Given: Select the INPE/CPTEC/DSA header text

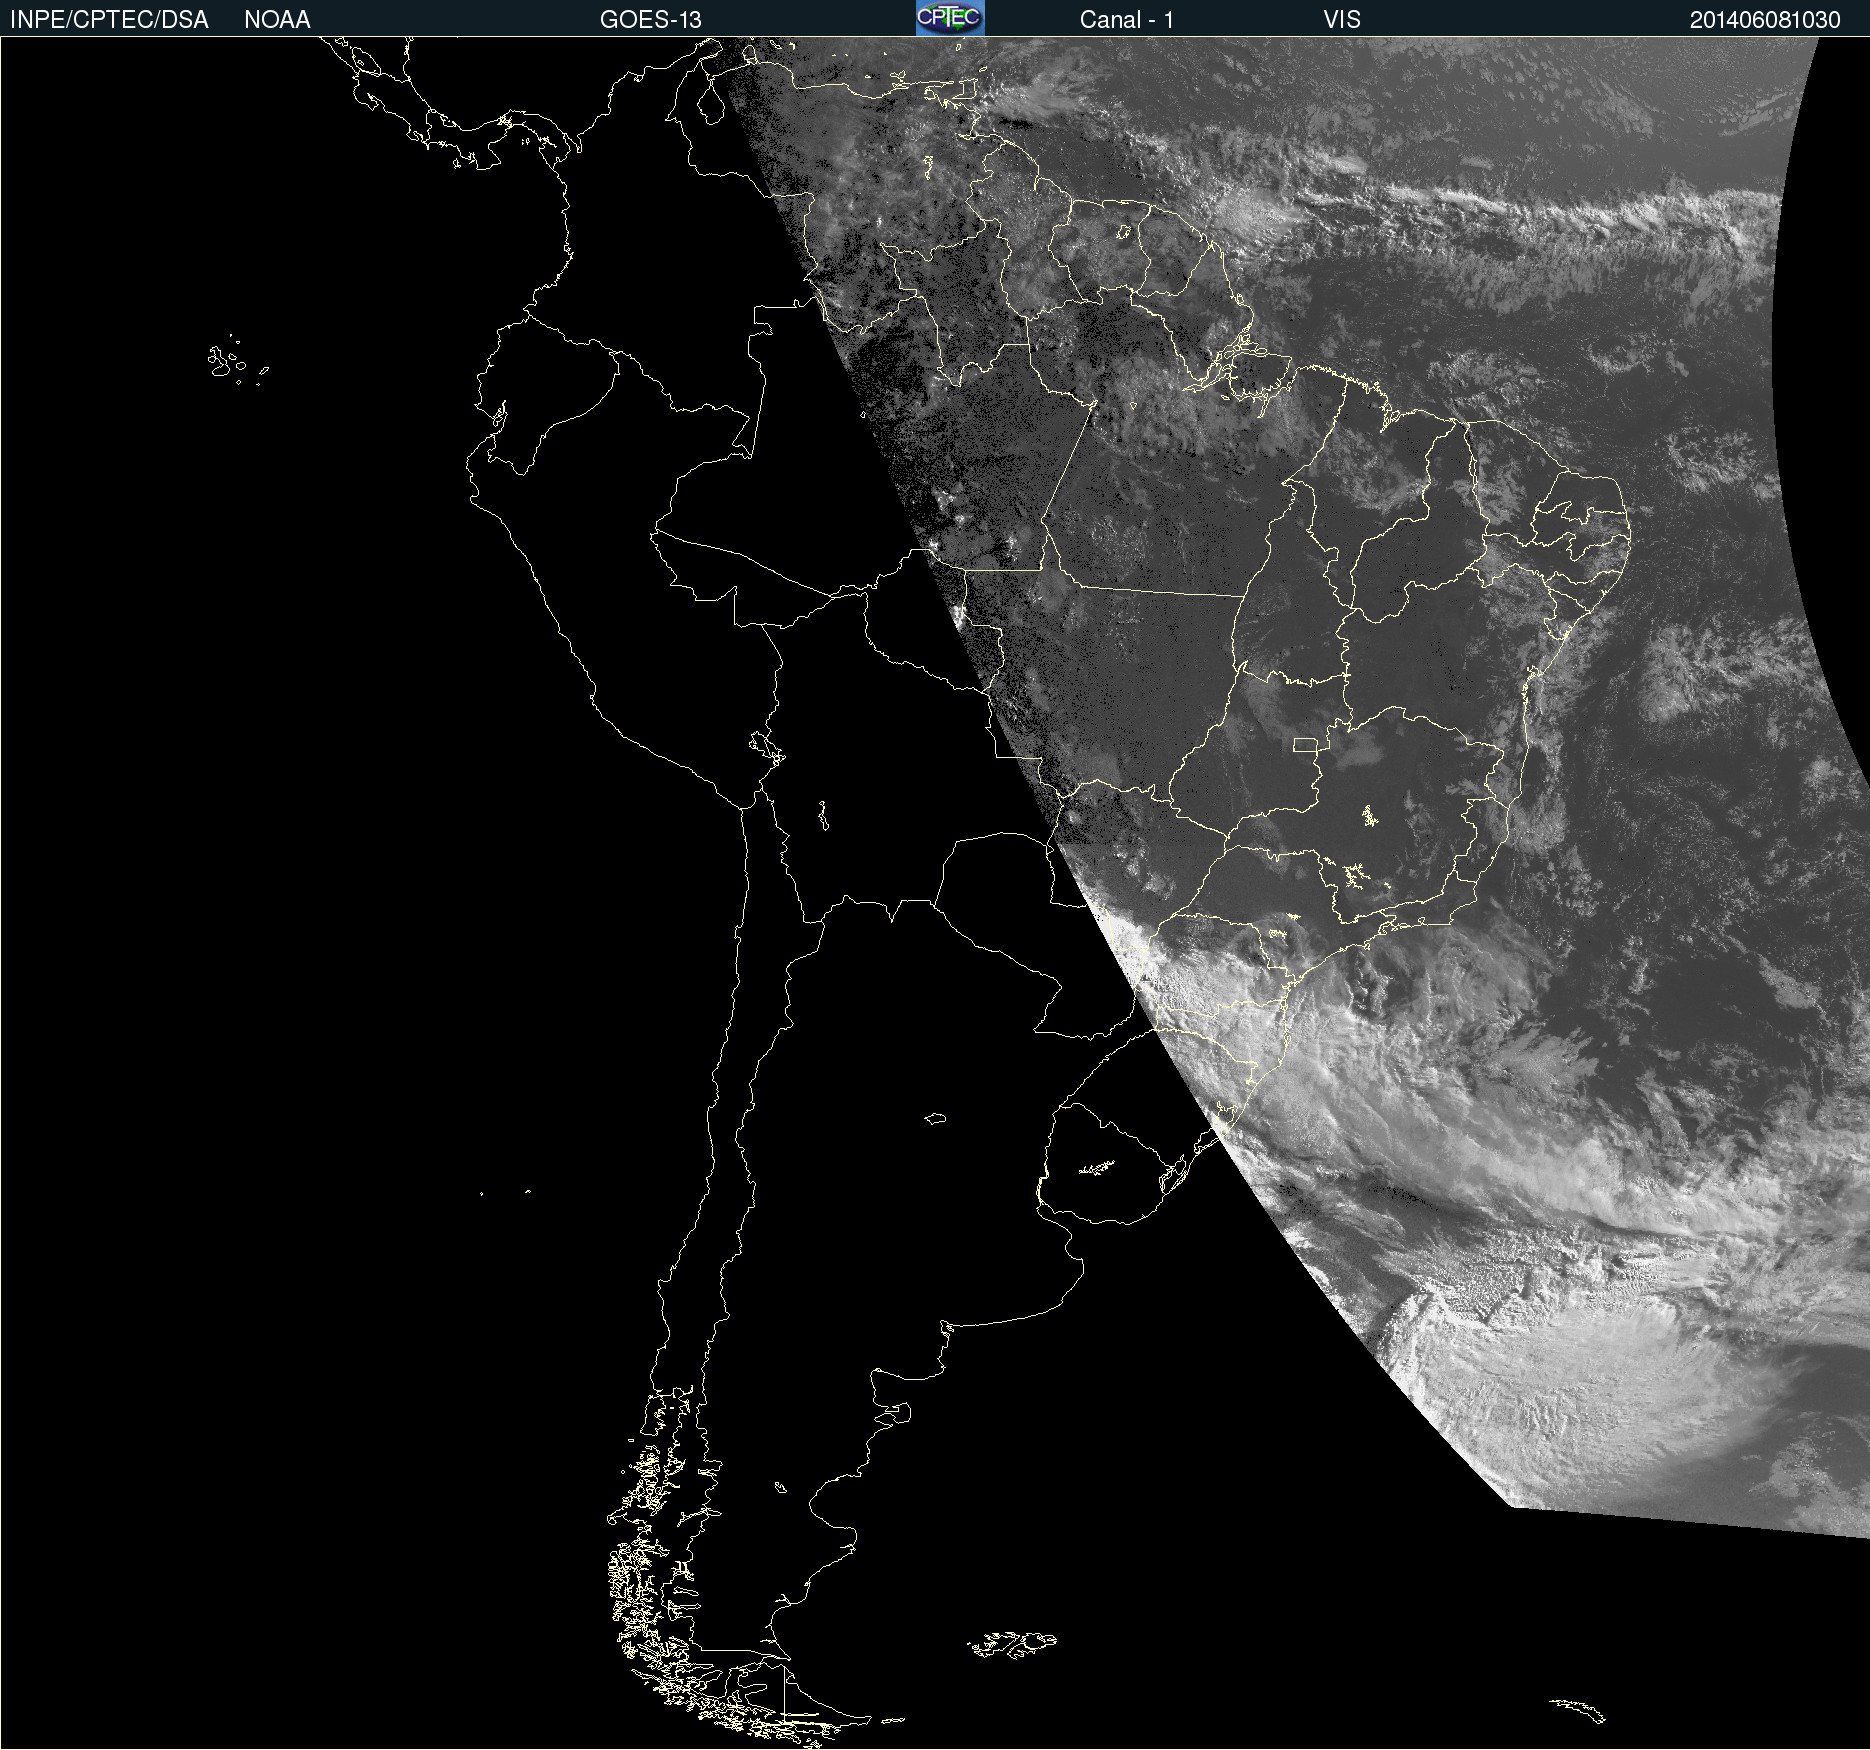Looking at the screenshot, I should 109,20.
